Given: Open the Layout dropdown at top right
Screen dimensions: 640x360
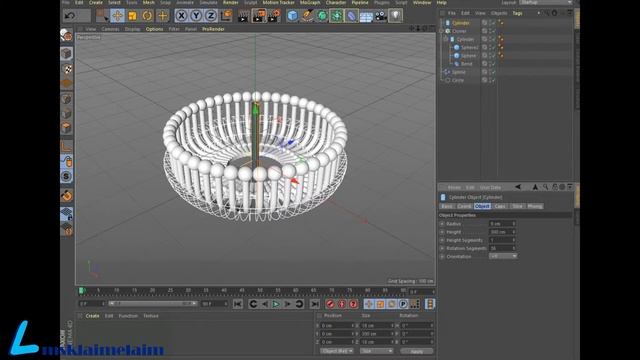Looking at the screenshot, I should click(545, 2).
